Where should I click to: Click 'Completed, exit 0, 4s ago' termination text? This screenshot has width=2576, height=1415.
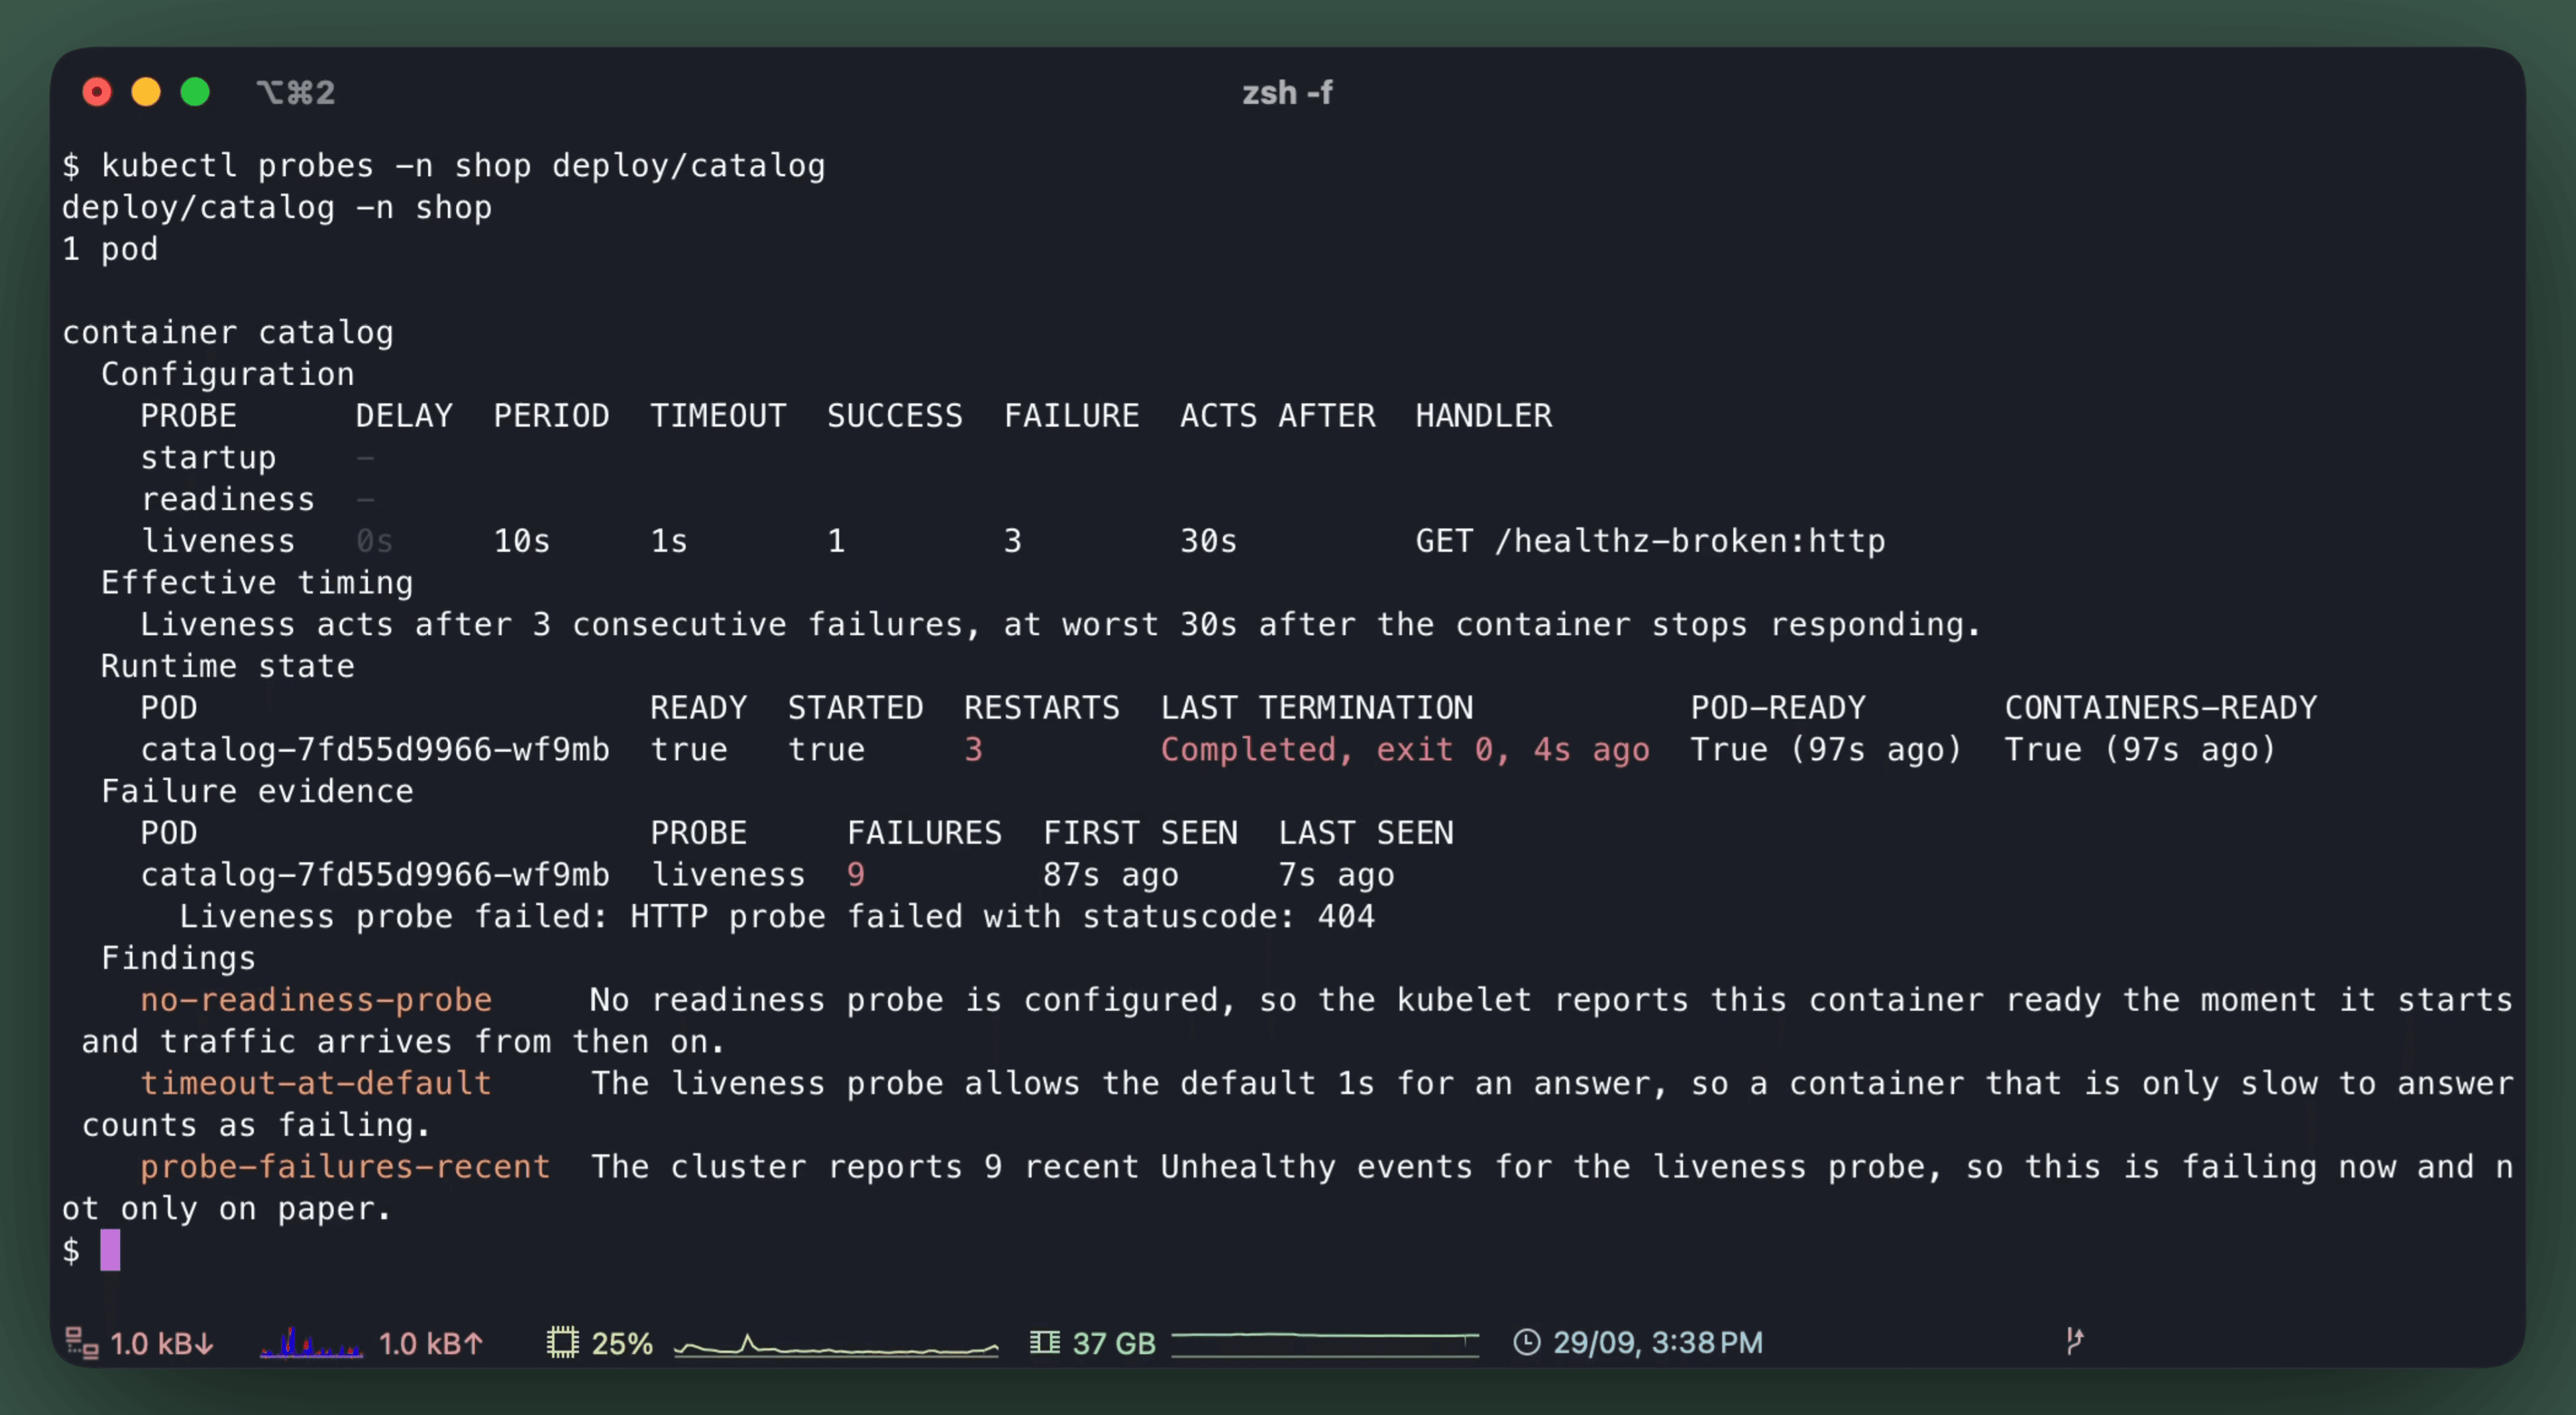tap(1405, 750)
